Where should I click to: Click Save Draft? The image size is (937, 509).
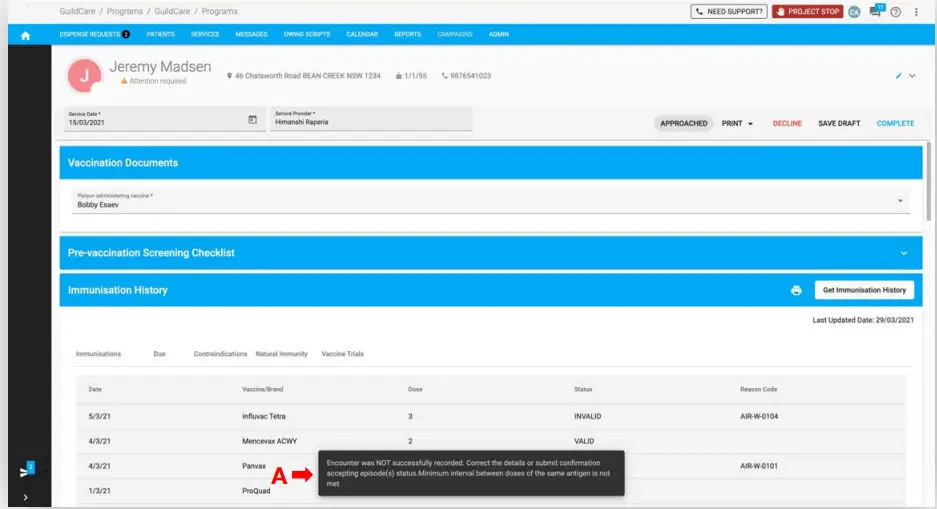(839, 124)
